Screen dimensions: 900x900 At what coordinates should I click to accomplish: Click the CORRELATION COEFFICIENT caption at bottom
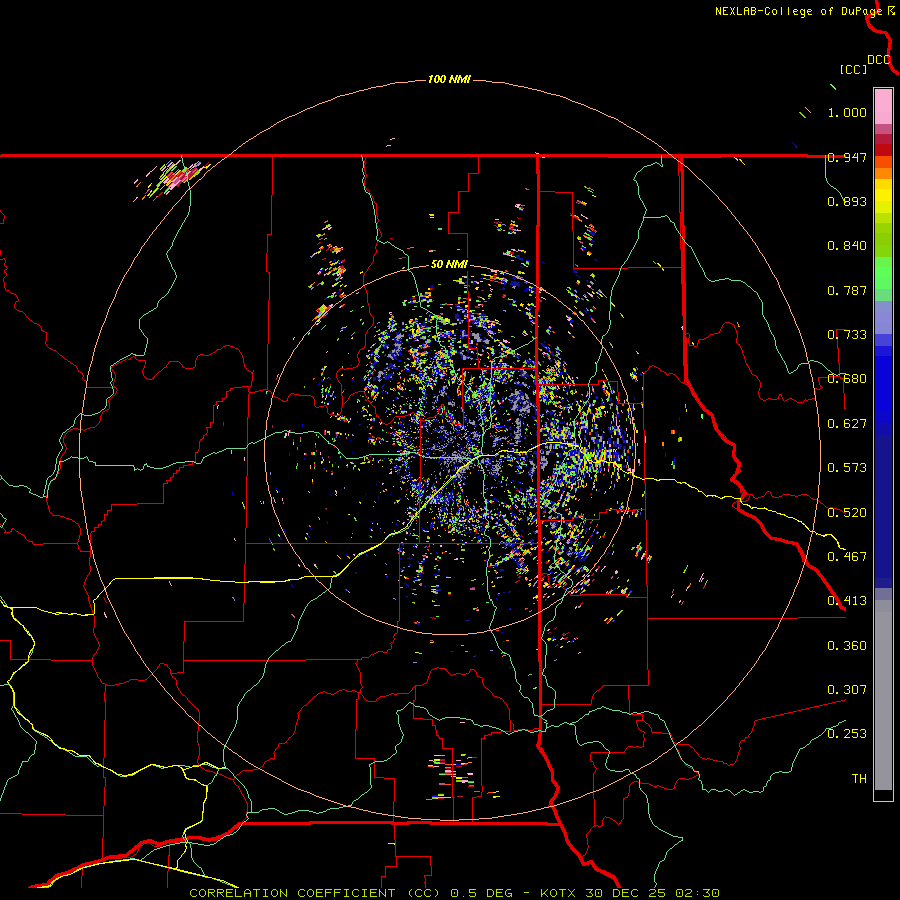(454, 893)
